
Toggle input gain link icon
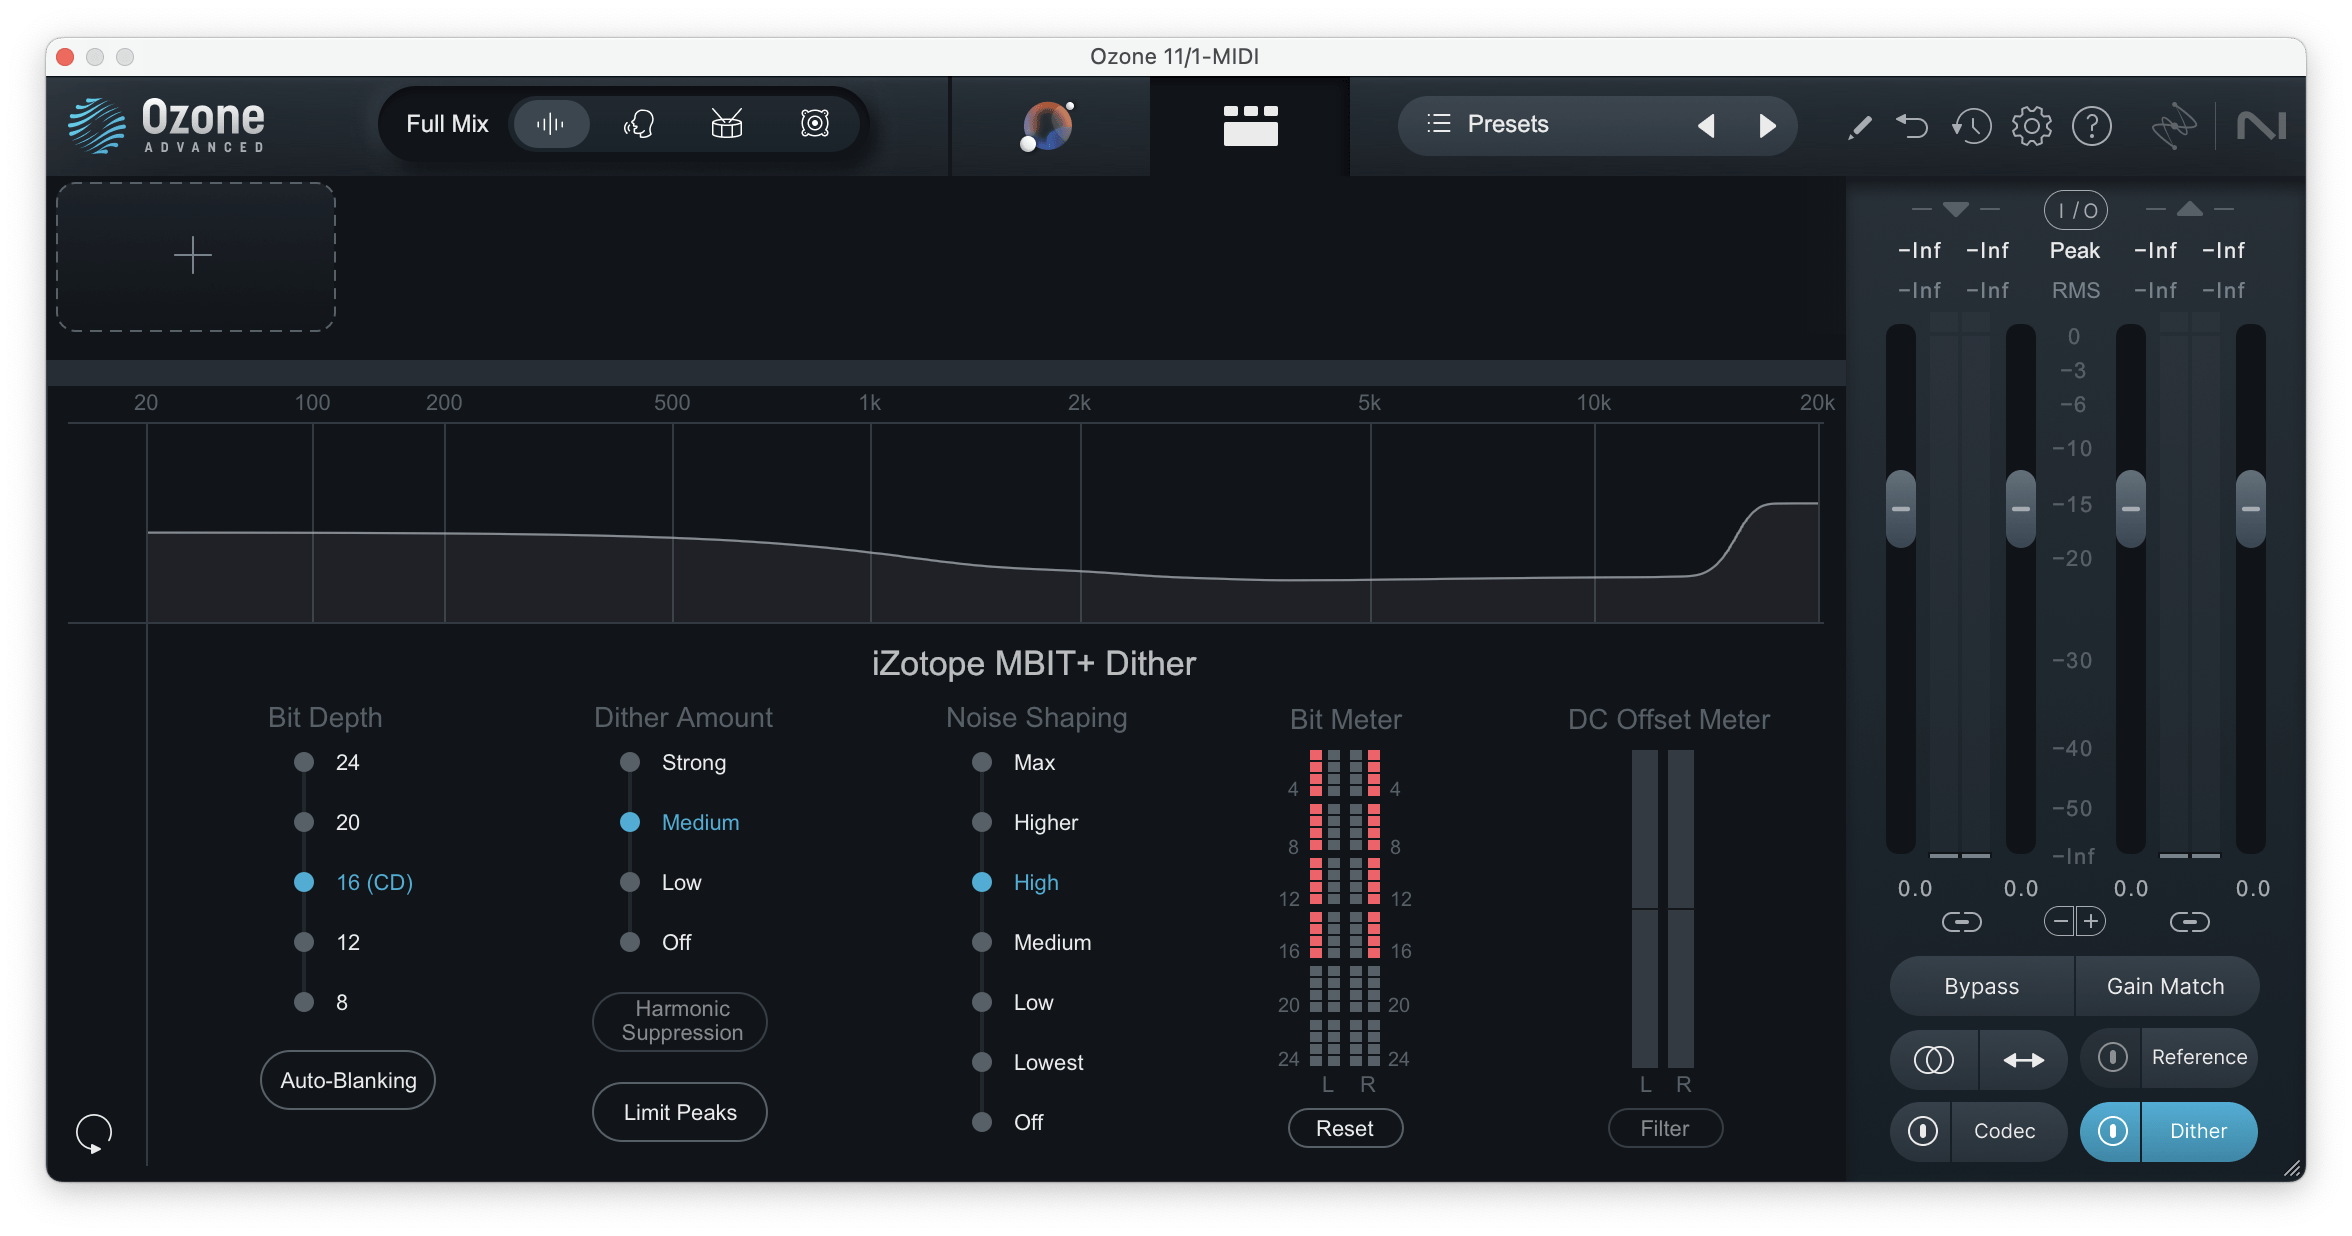[x=1962, y=921]
